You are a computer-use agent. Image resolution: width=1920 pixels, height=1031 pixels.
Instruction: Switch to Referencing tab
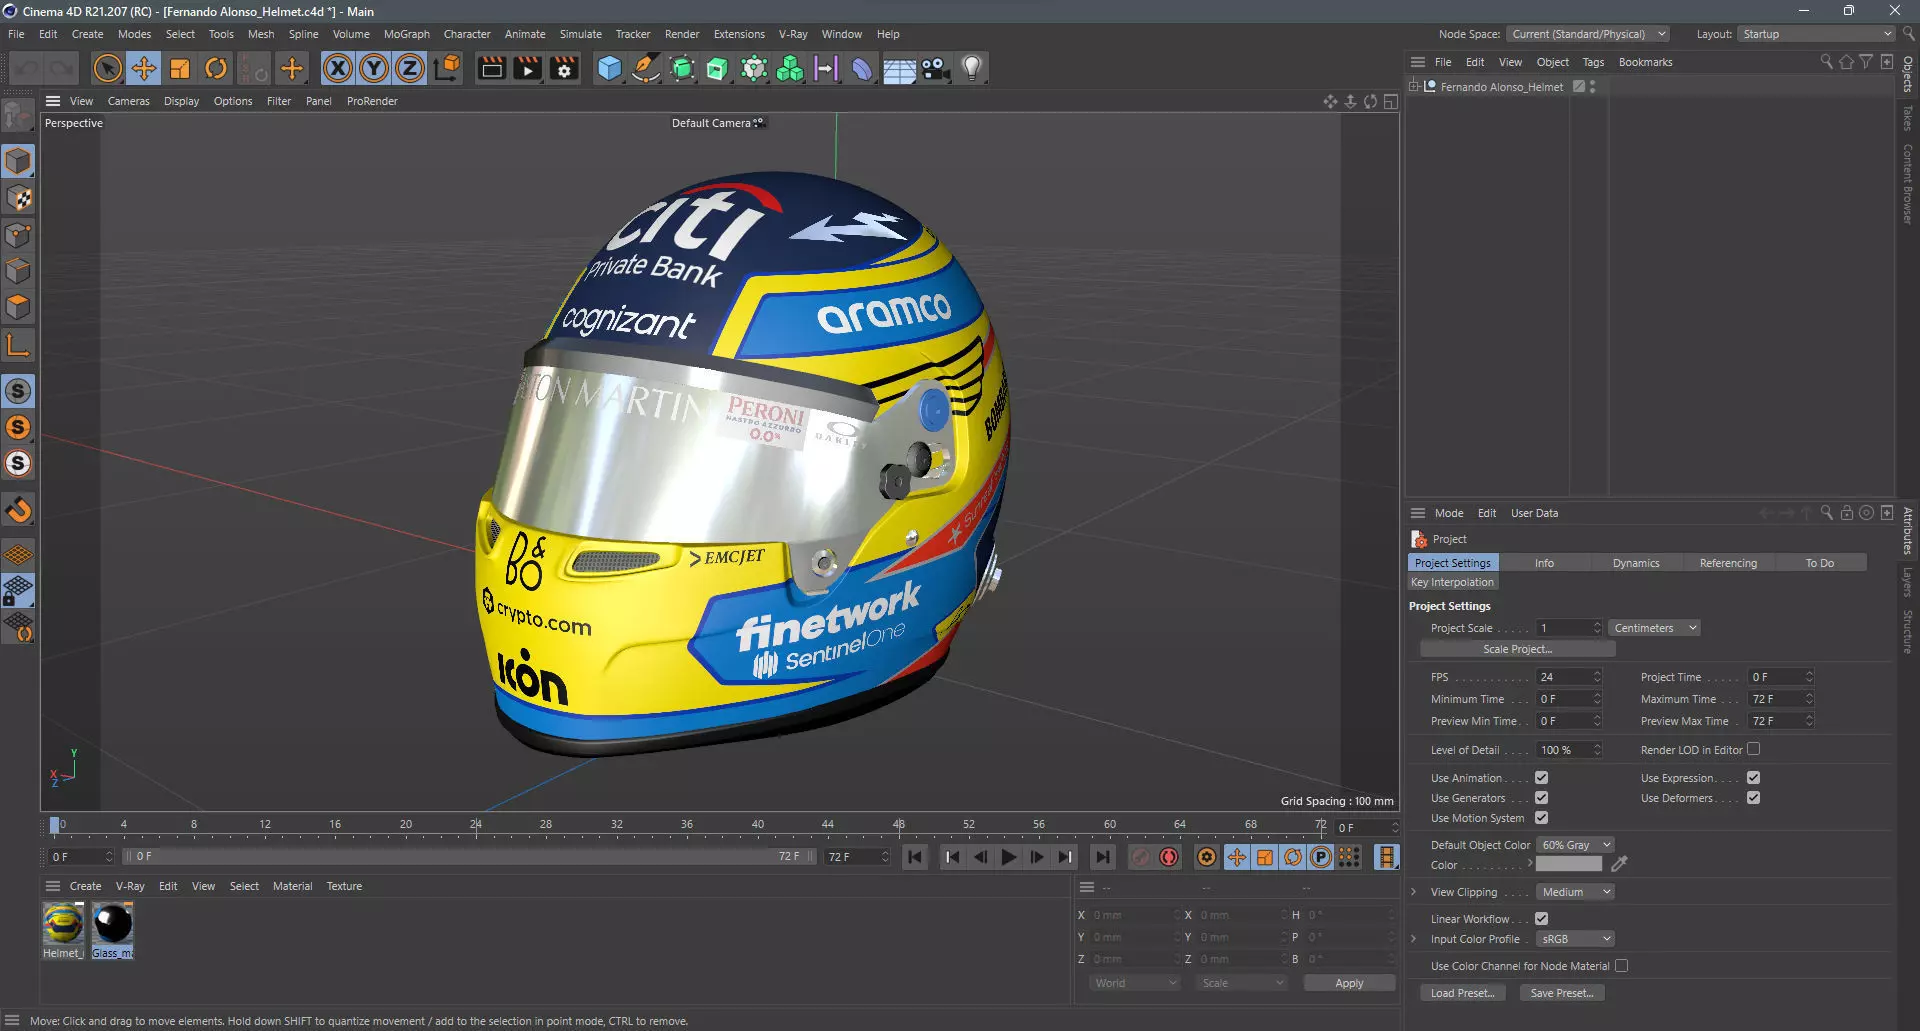point(1728,563)
